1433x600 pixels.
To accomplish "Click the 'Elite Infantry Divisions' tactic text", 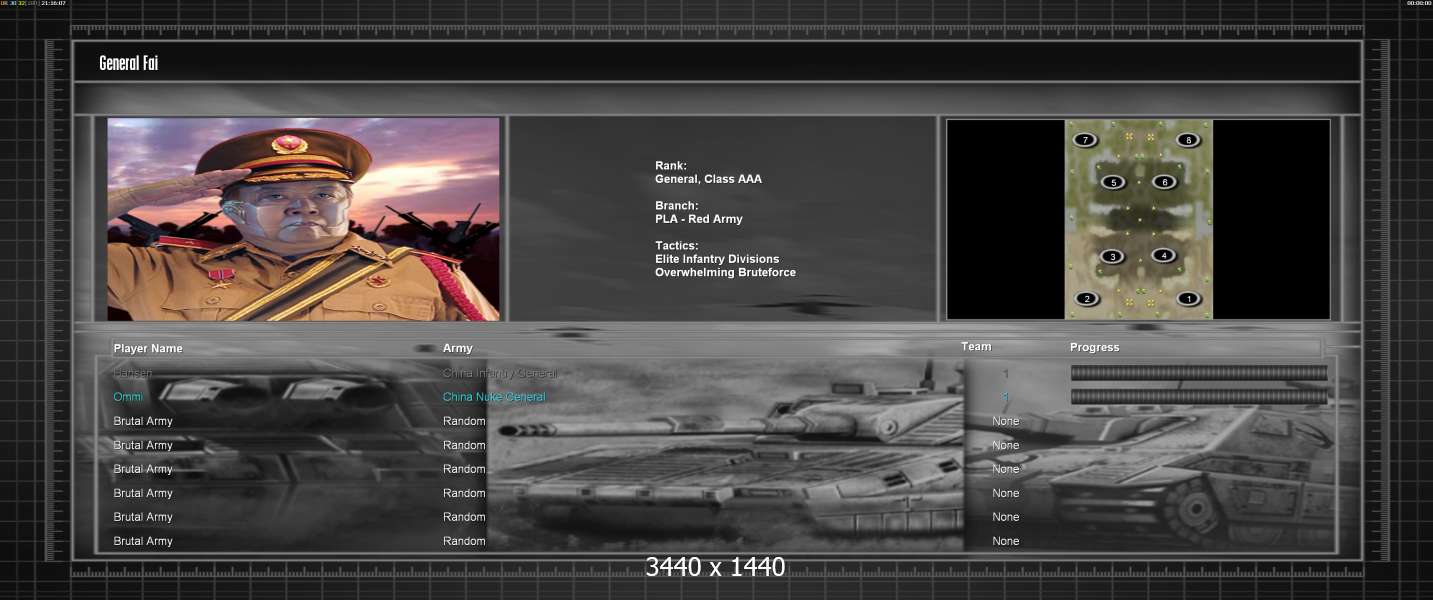I will 717,259.
